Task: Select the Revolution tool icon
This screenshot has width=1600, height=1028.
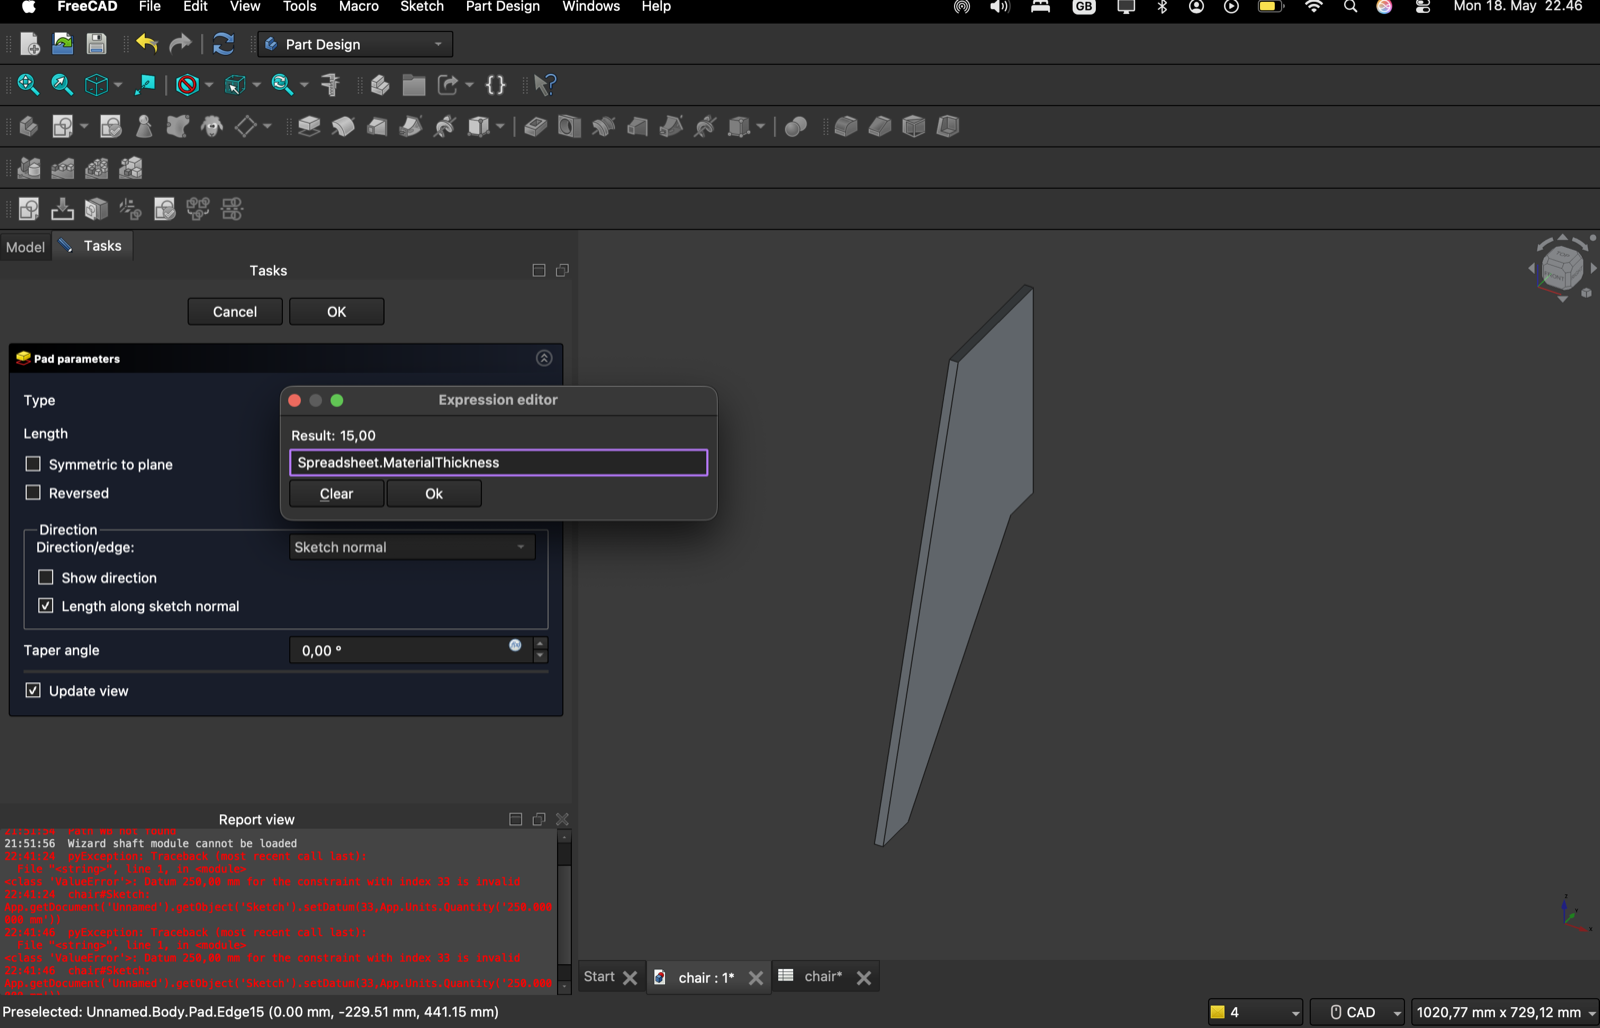Action: [x=343, y=126]
